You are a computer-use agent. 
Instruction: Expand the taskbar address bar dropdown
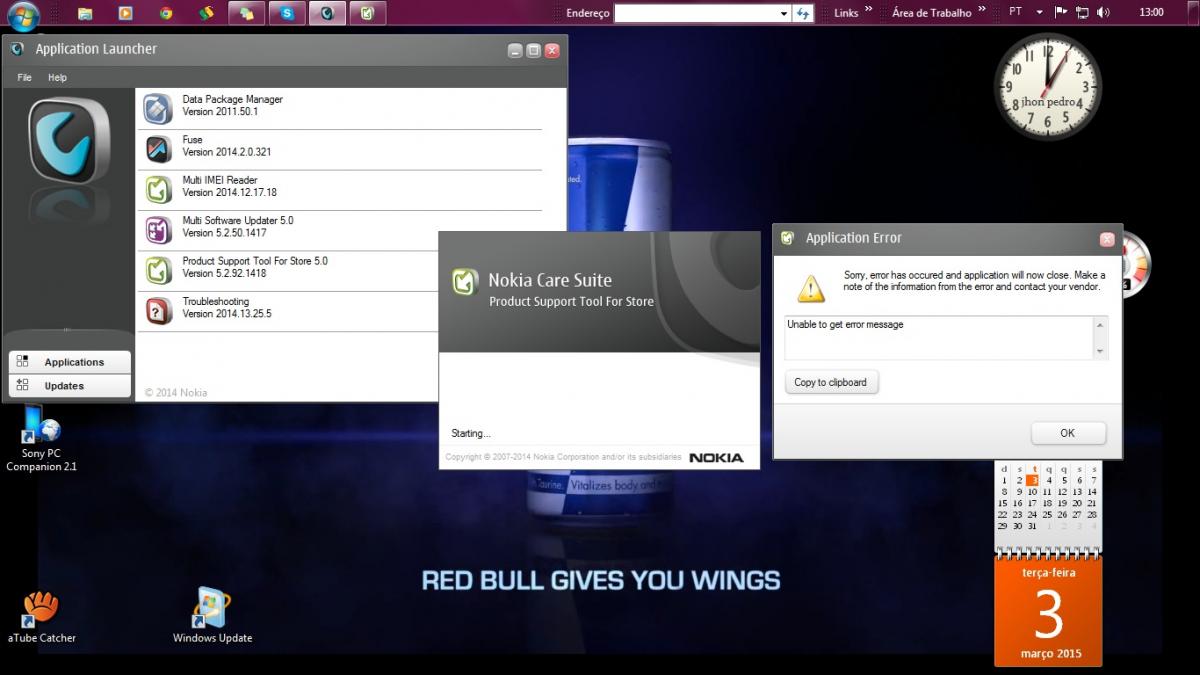pyautogui.click(x=784, y=13)
